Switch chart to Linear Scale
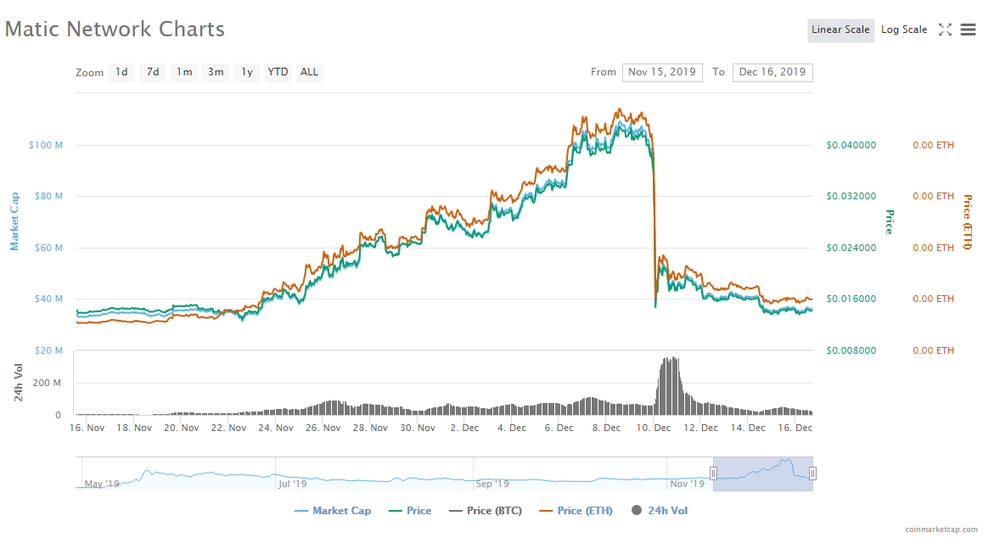This screenshot has height=548, width=1000. pyautogui.click(x=841, y=30)
